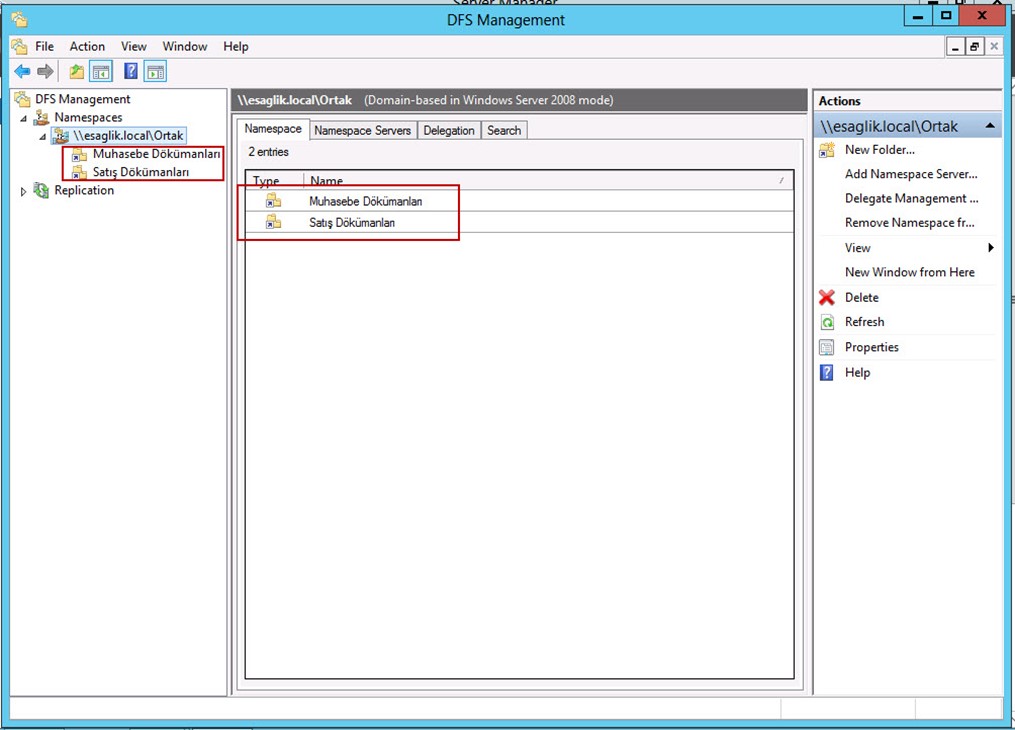Click the \\esaglik.local\Ortak namespace icon in tree
Viewport: 1015px width, 730px height.
pos(61,136)
